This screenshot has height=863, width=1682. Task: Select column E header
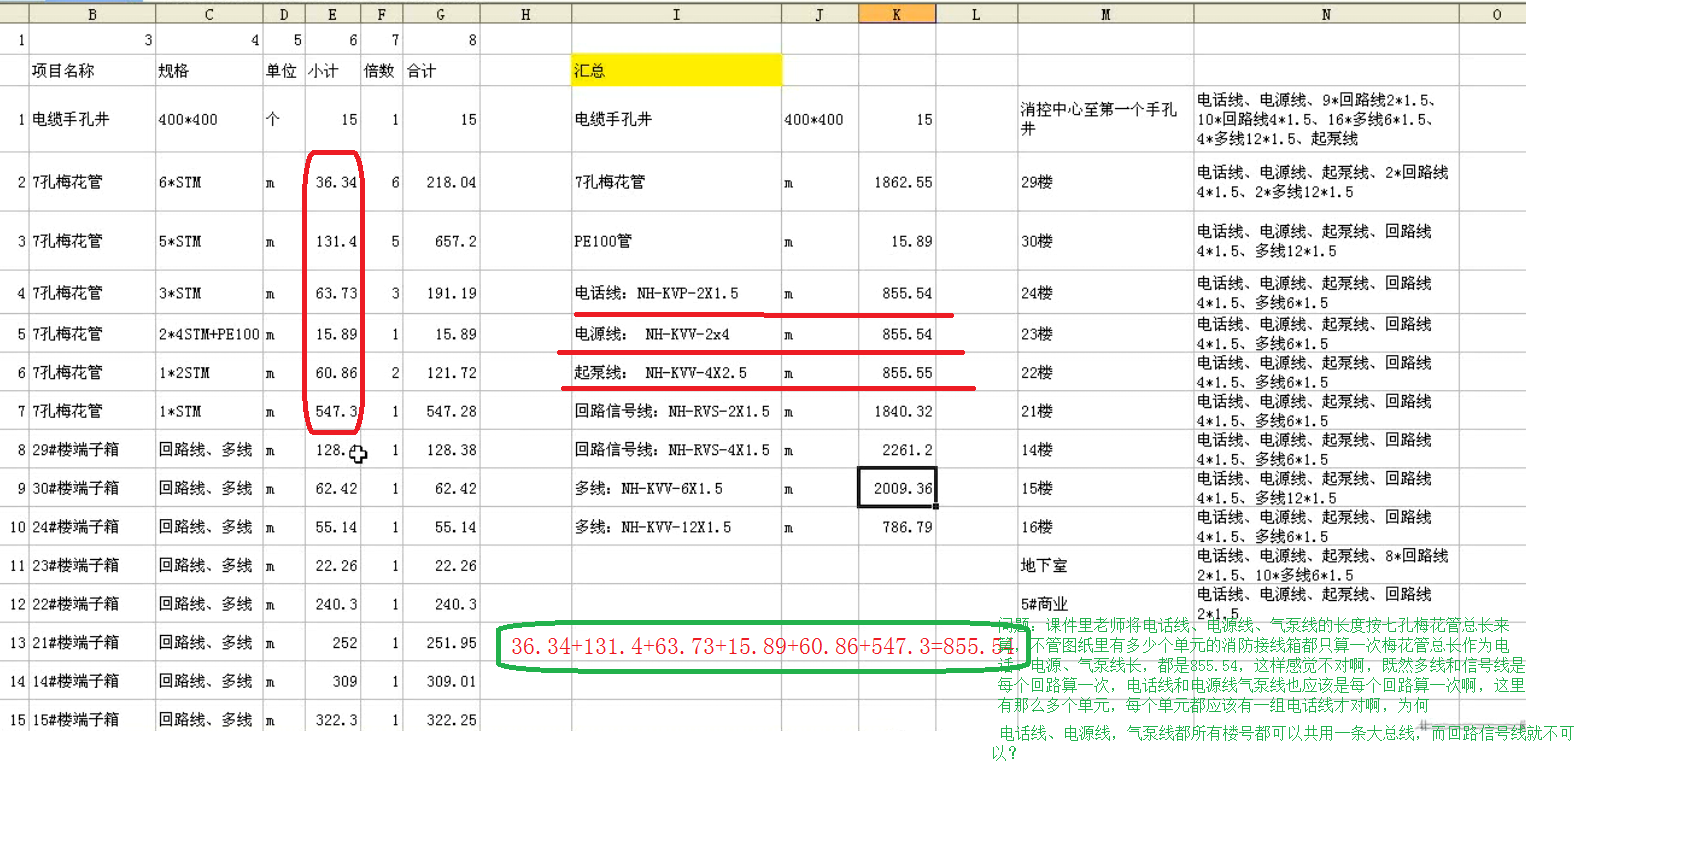click(x=332, y=14)
